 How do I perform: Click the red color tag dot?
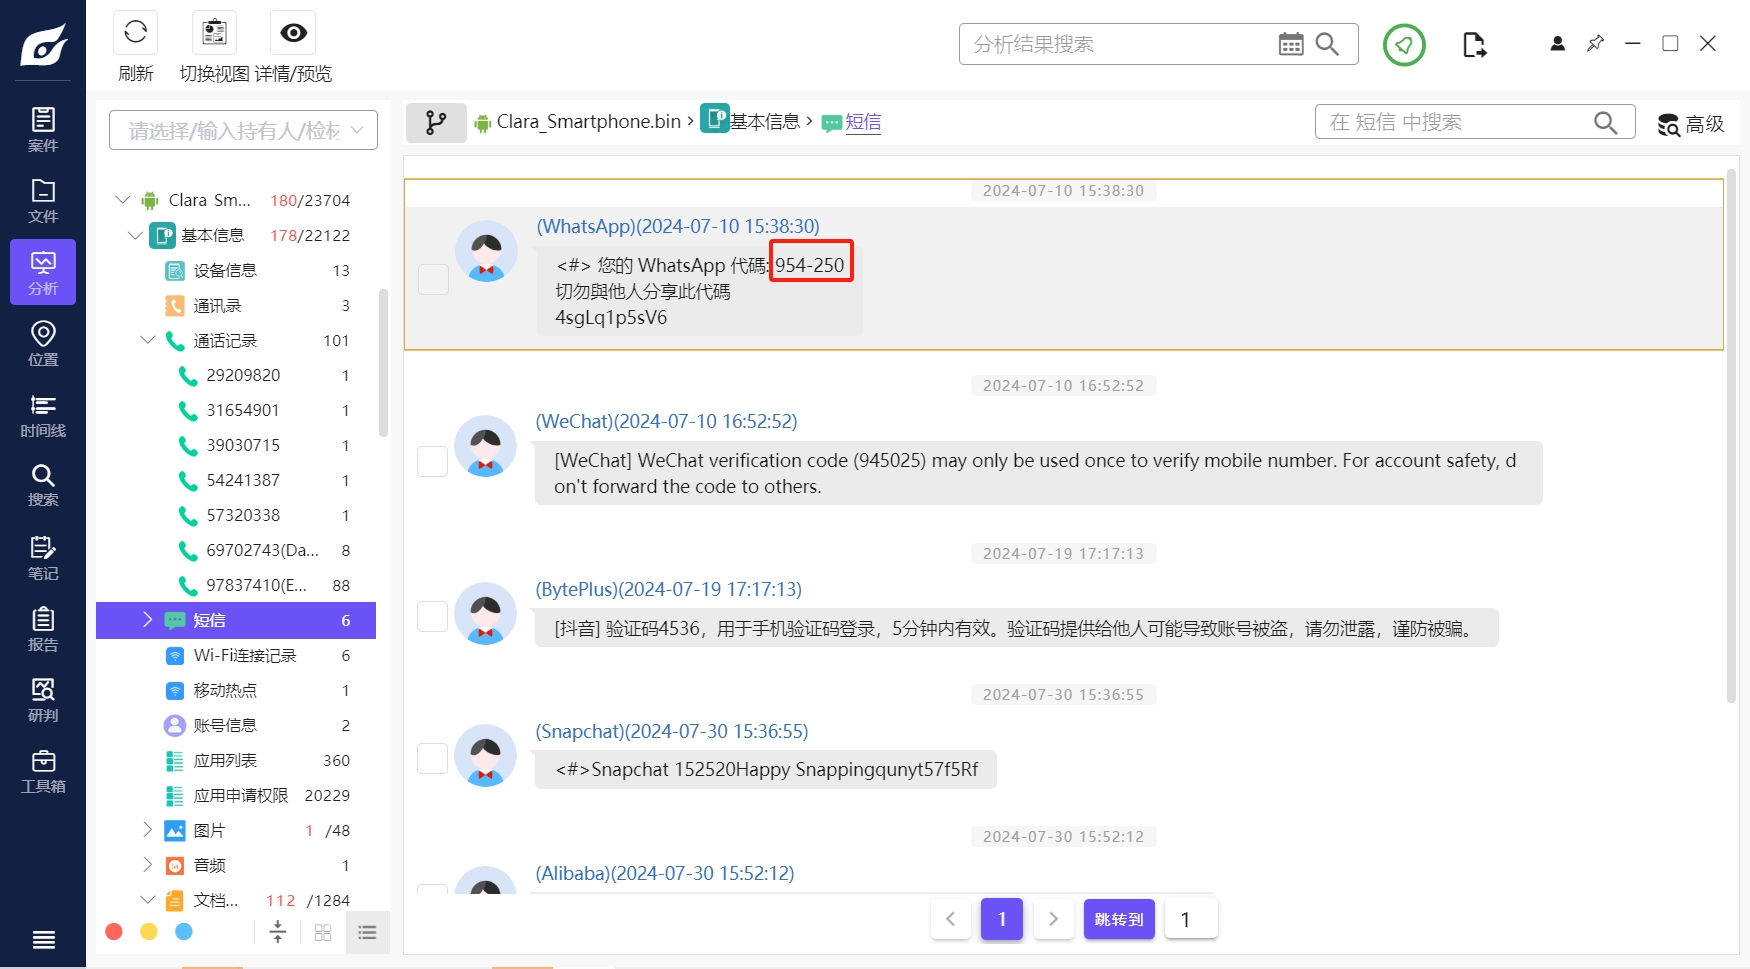tap(114, 932)
